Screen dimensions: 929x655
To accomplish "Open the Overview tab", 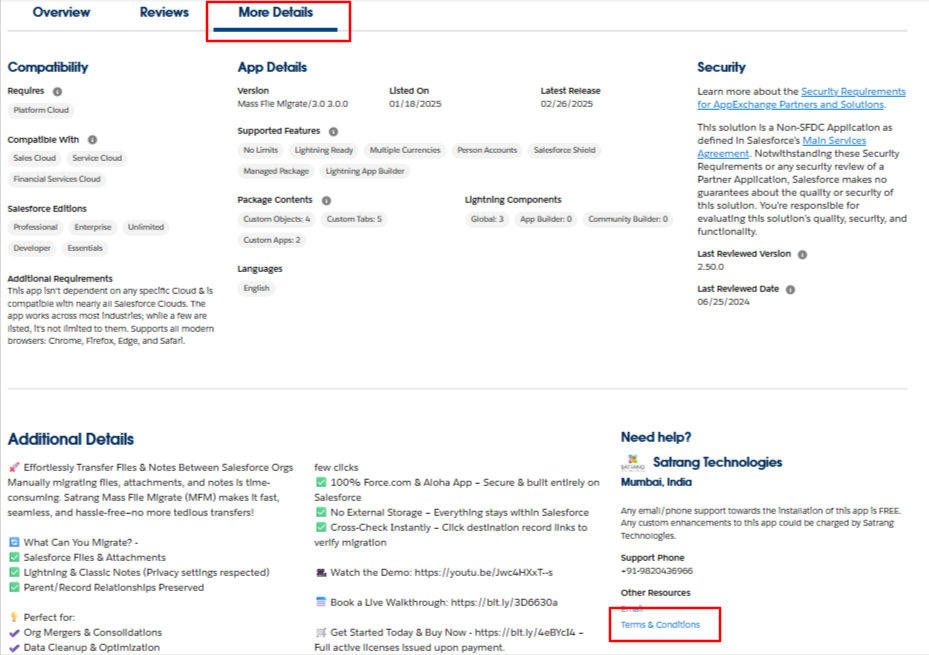I will pyautogui.click(x=61, y=12).
